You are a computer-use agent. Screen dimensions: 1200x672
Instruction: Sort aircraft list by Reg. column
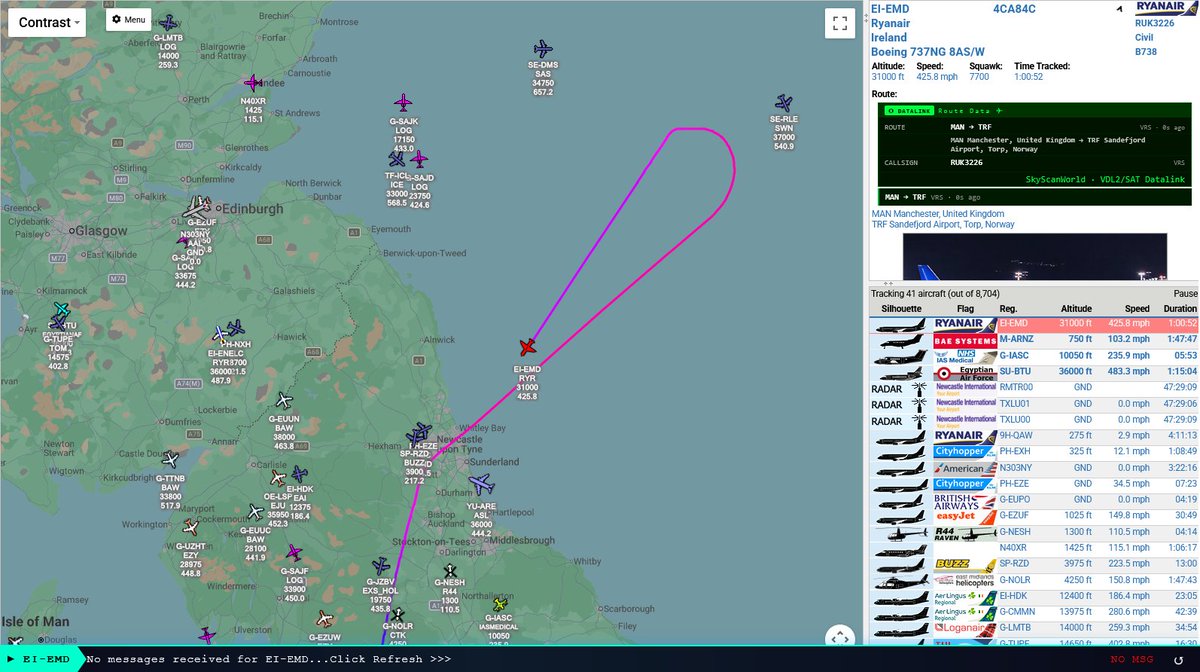pos(1008,309)
